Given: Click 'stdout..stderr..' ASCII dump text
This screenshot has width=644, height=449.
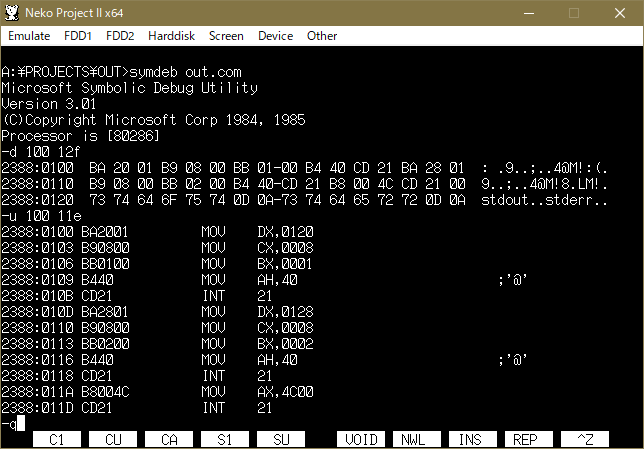Looking at the screenshot, I should (x=544, y=200).
